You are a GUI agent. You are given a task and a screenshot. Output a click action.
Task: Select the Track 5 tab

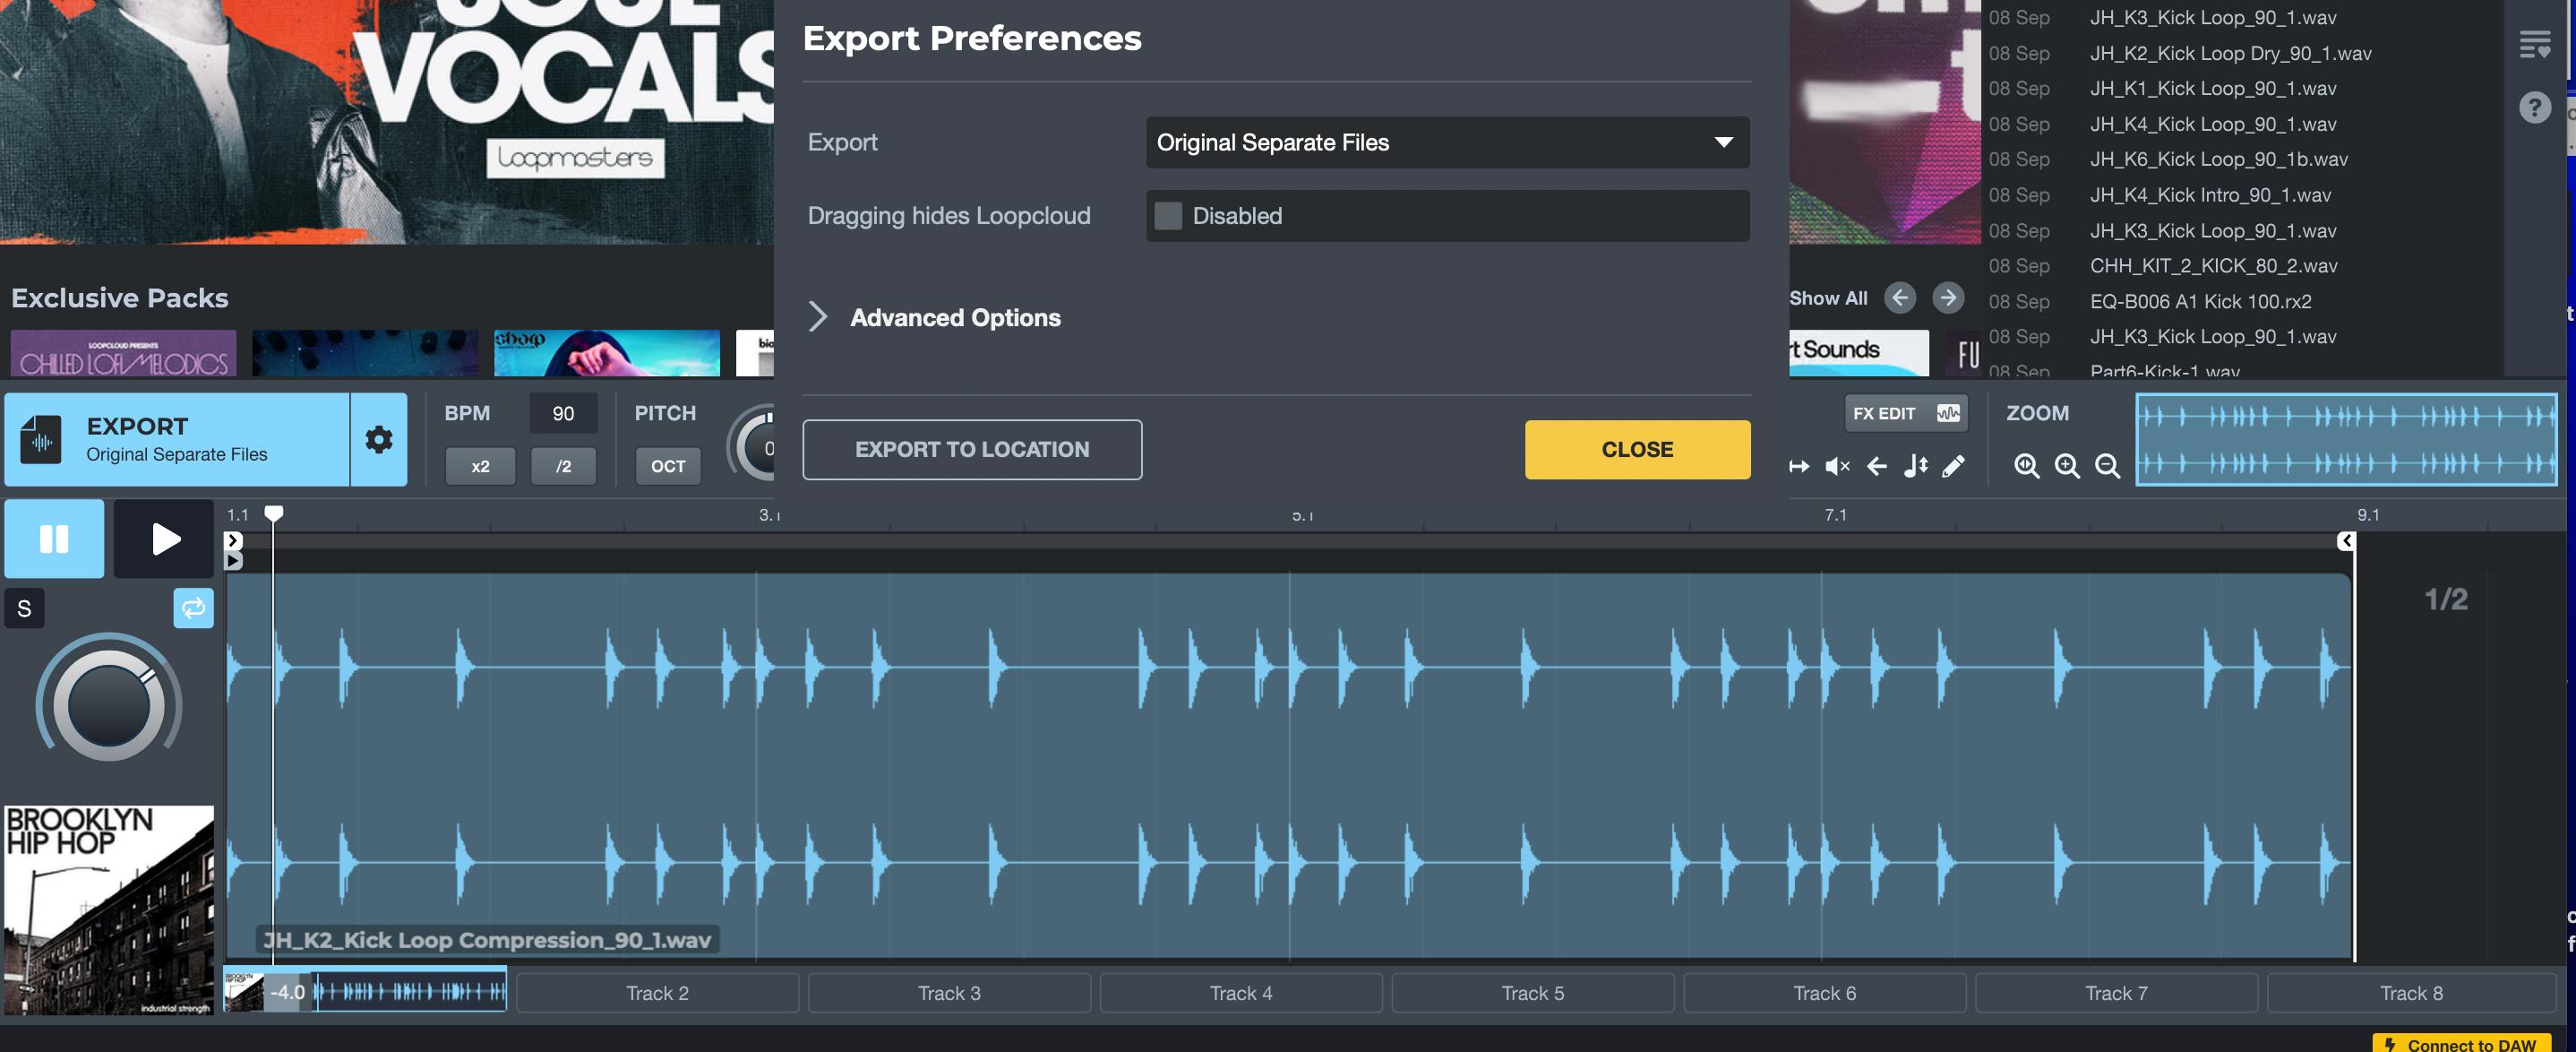[1532, 993]
